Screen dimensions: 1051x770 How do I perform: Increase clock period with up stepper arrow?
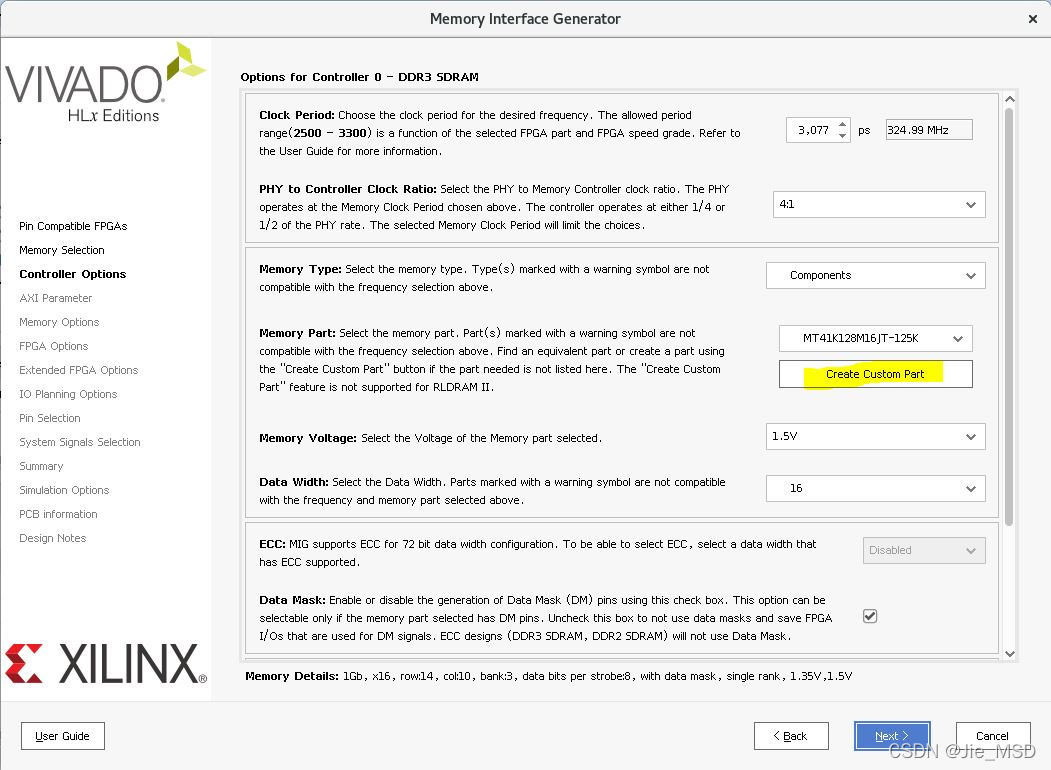point(843,124)
